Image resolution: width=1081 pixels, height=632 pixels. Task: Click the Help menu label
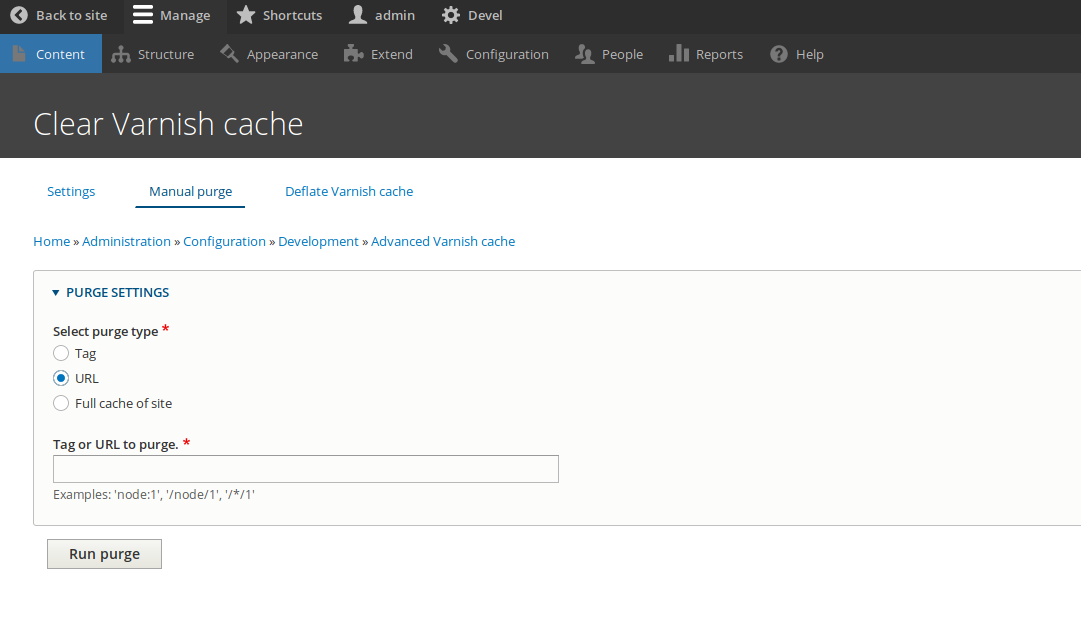point(809,54)
